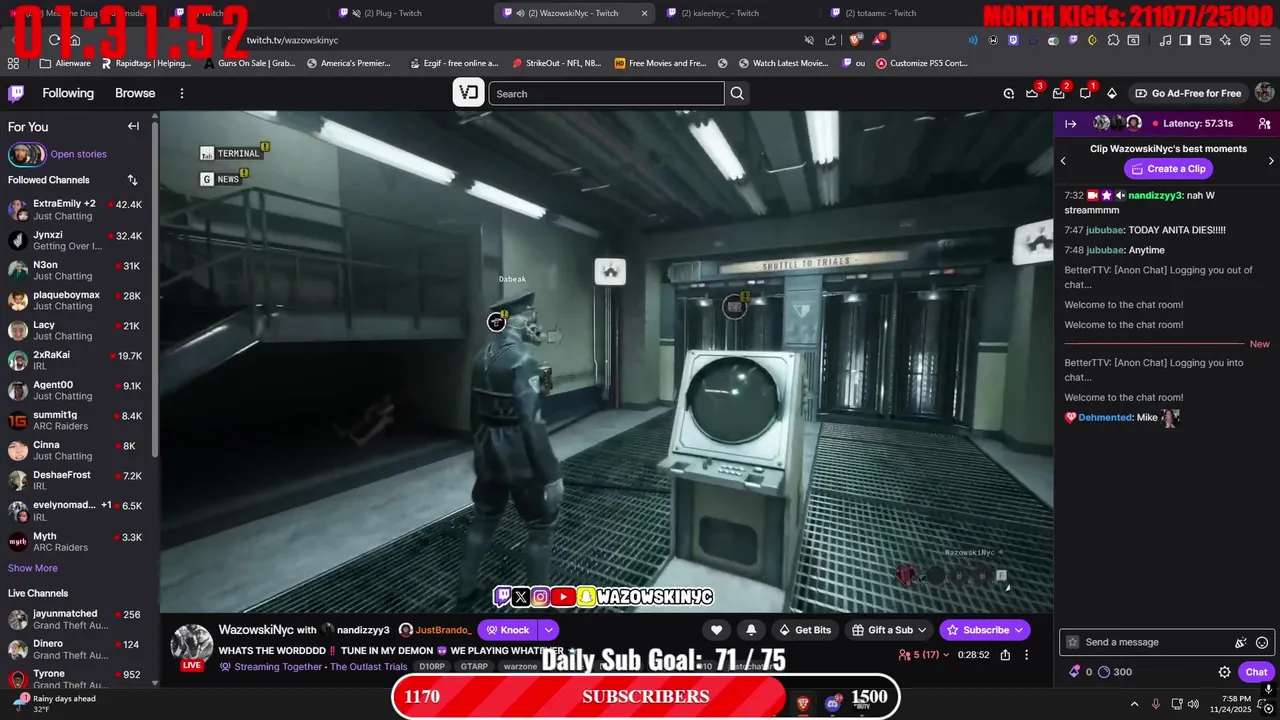Open Discord icon in taskbar
The height and width of the screenshot is (720, 1280).
click(x=833, y=704)
